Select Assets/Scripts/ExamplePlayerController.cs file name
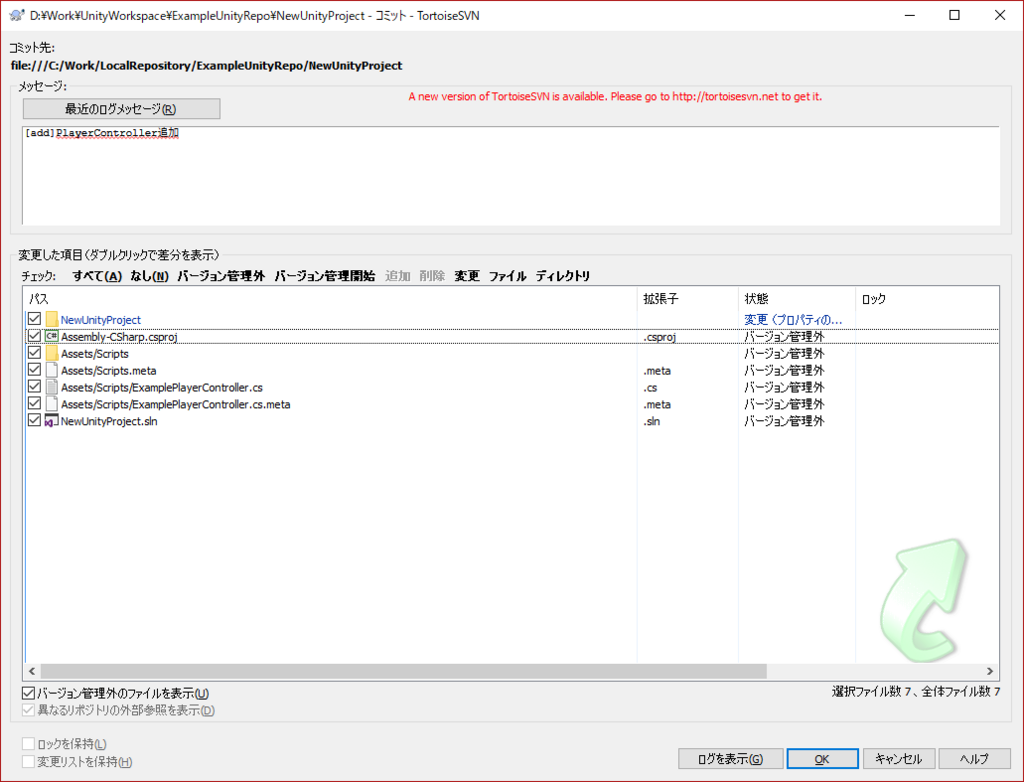Viewport: 1024px width, 782px height. (162, 387)
